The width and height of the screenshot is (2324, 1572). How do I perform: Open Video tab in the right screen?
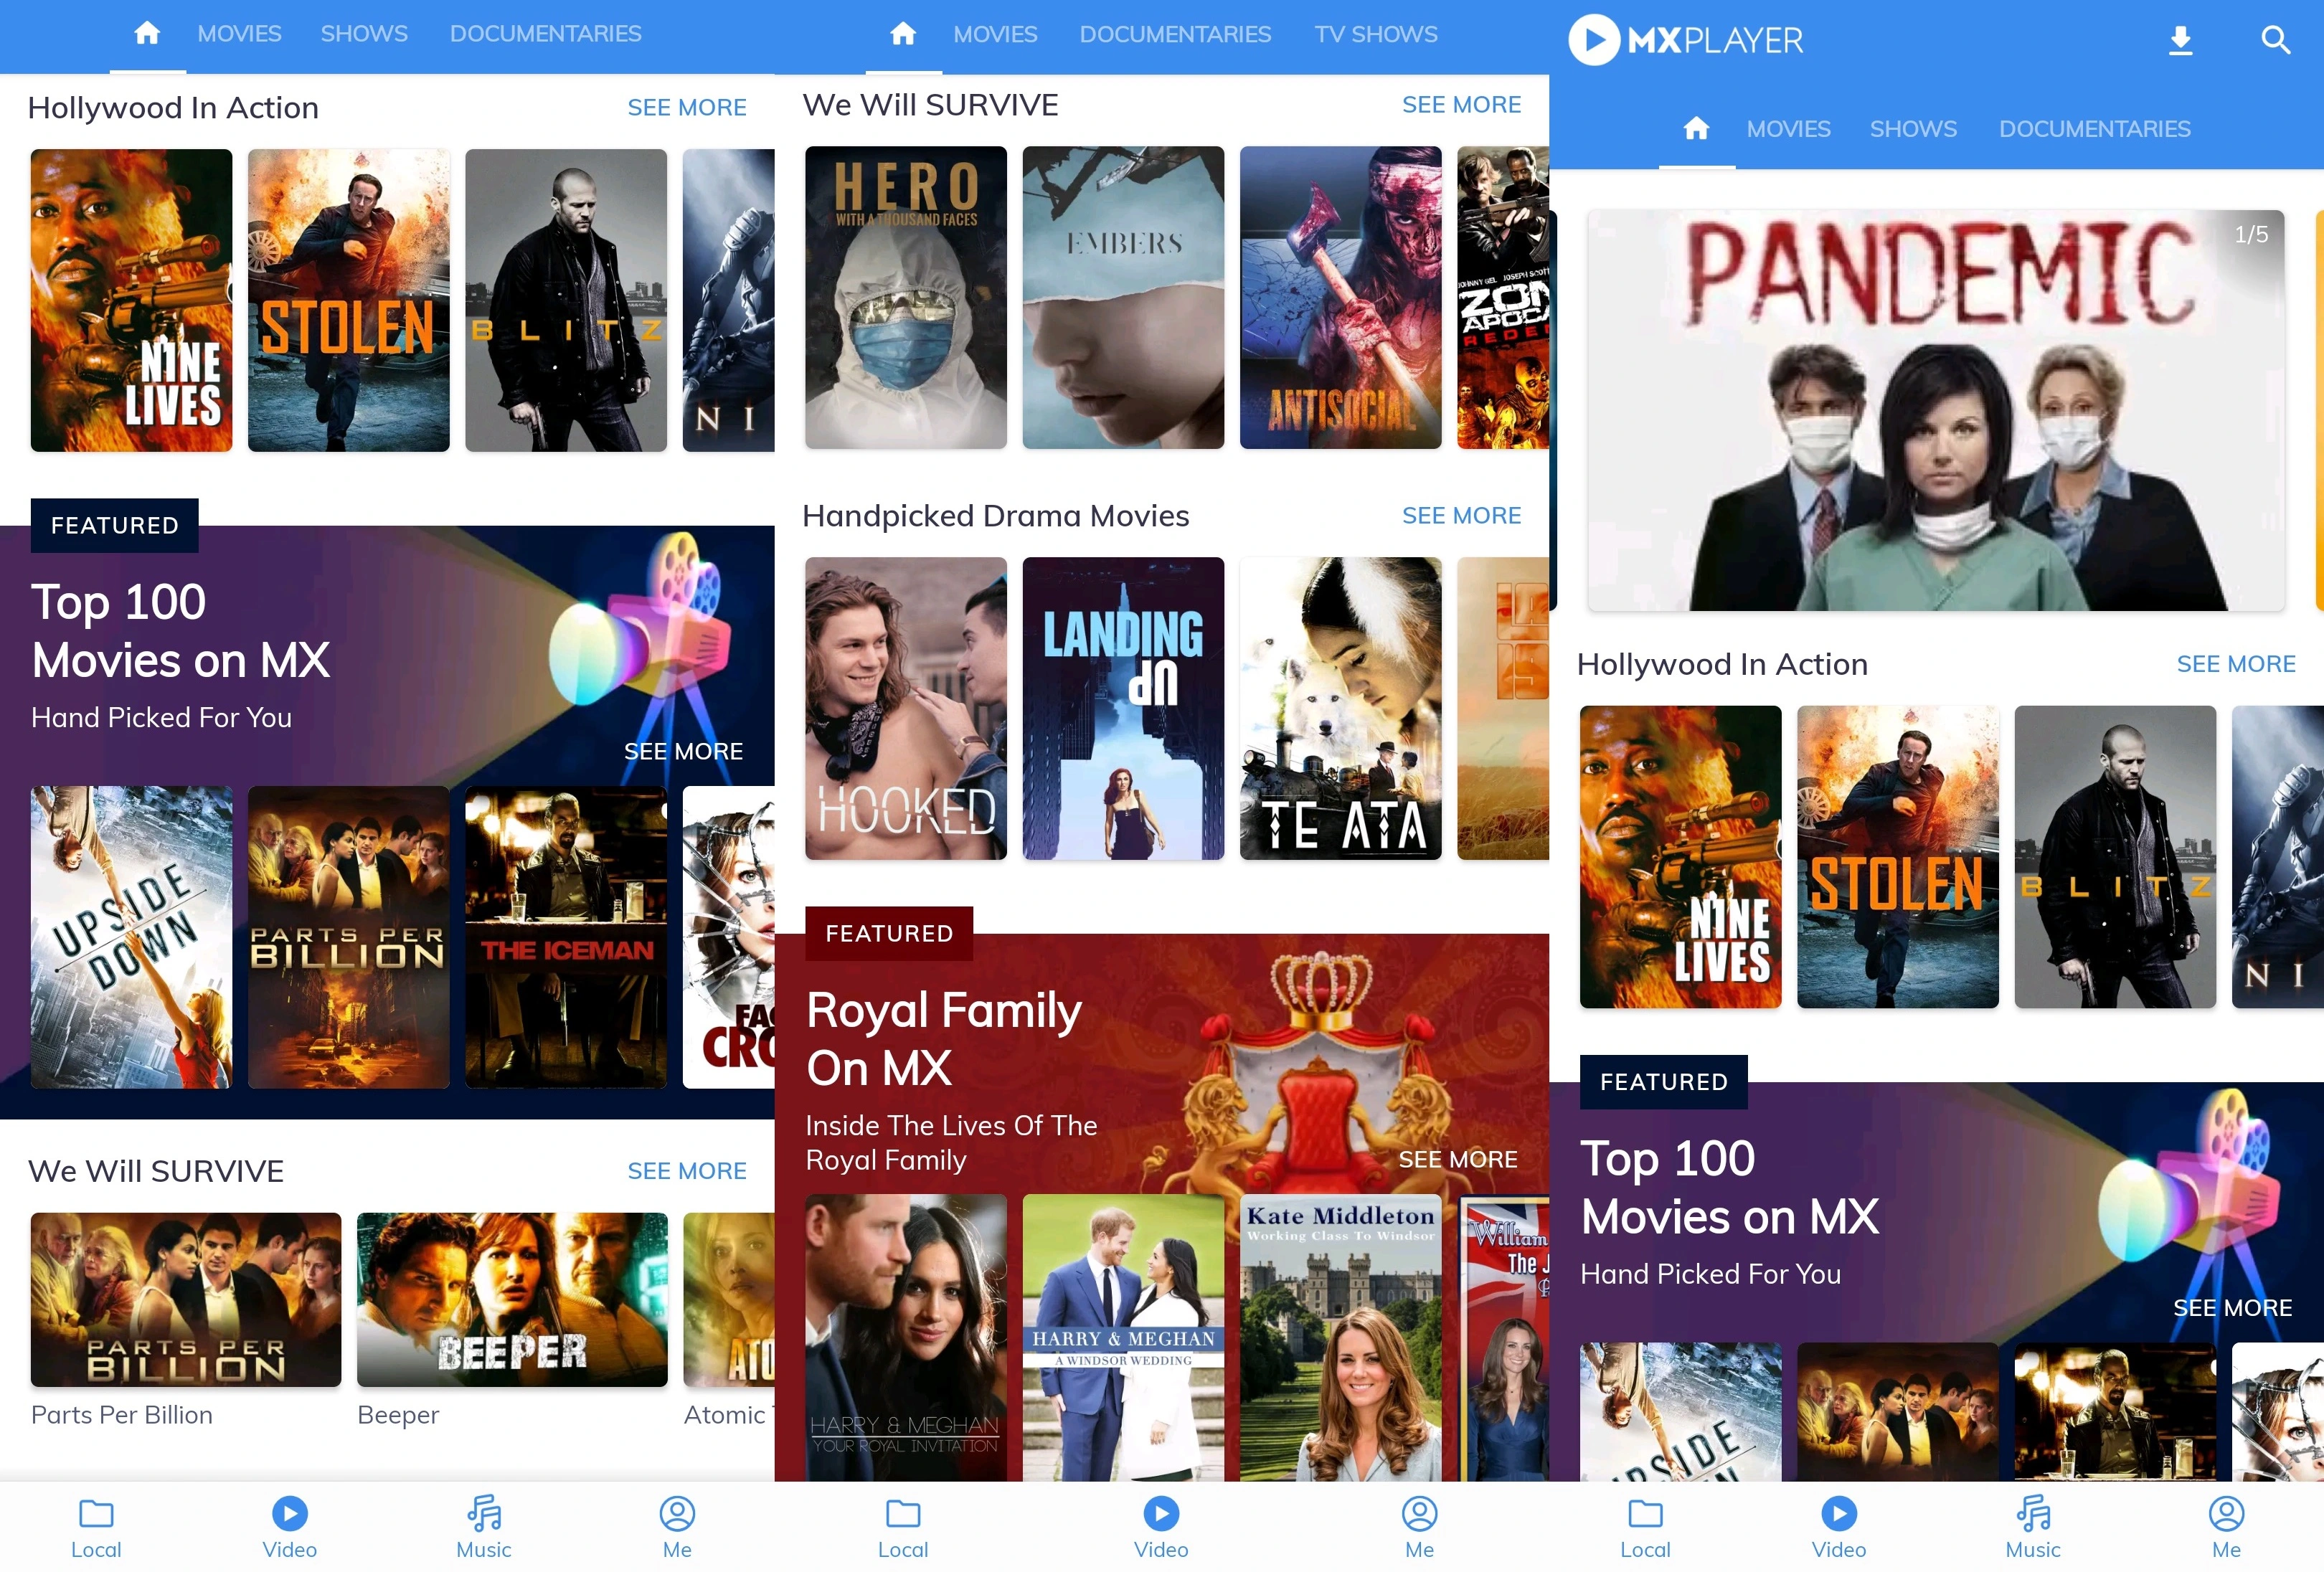(x=1839, y=1528)
